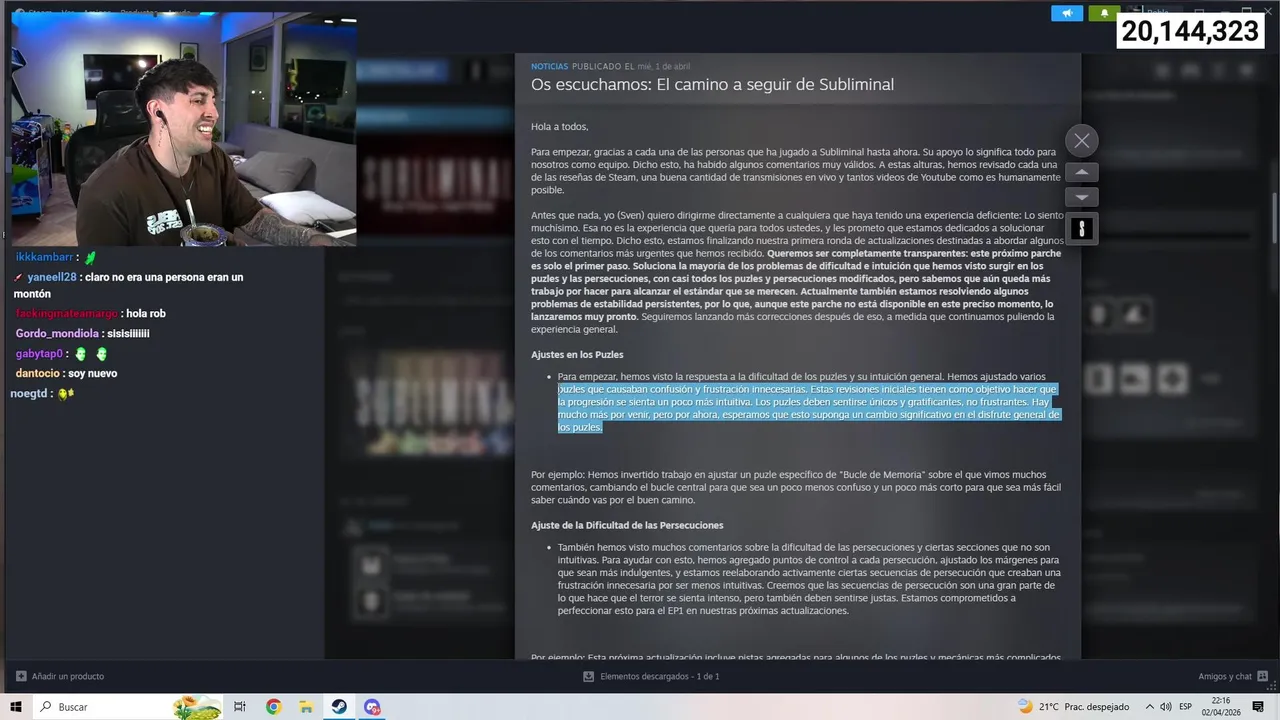
Task: Open Elementos descargados downloads status
Action: pos(651,676)
